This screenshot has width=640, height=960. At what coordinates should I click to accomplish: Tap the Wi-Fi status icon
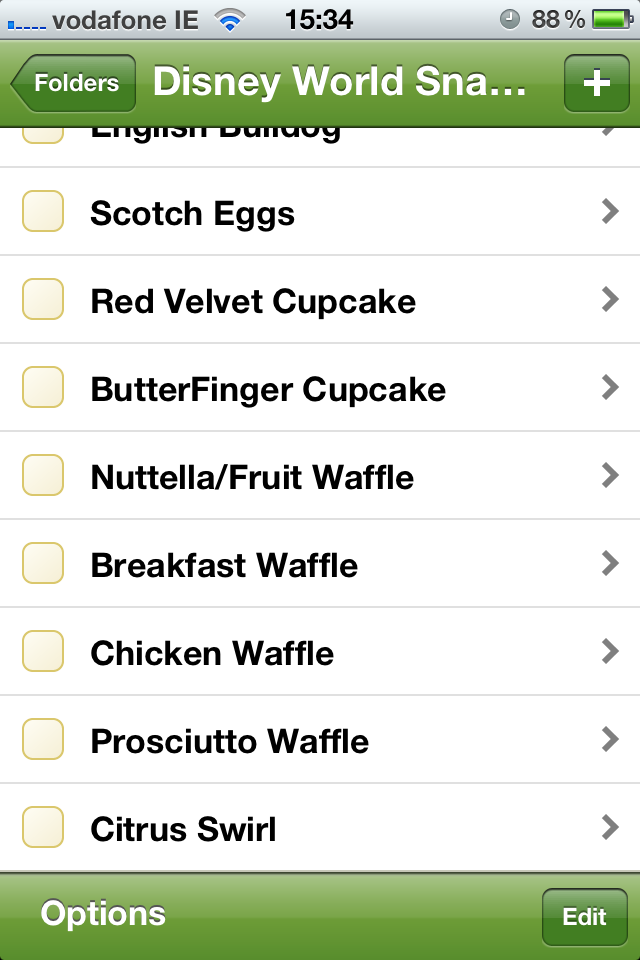coord(230,19)
